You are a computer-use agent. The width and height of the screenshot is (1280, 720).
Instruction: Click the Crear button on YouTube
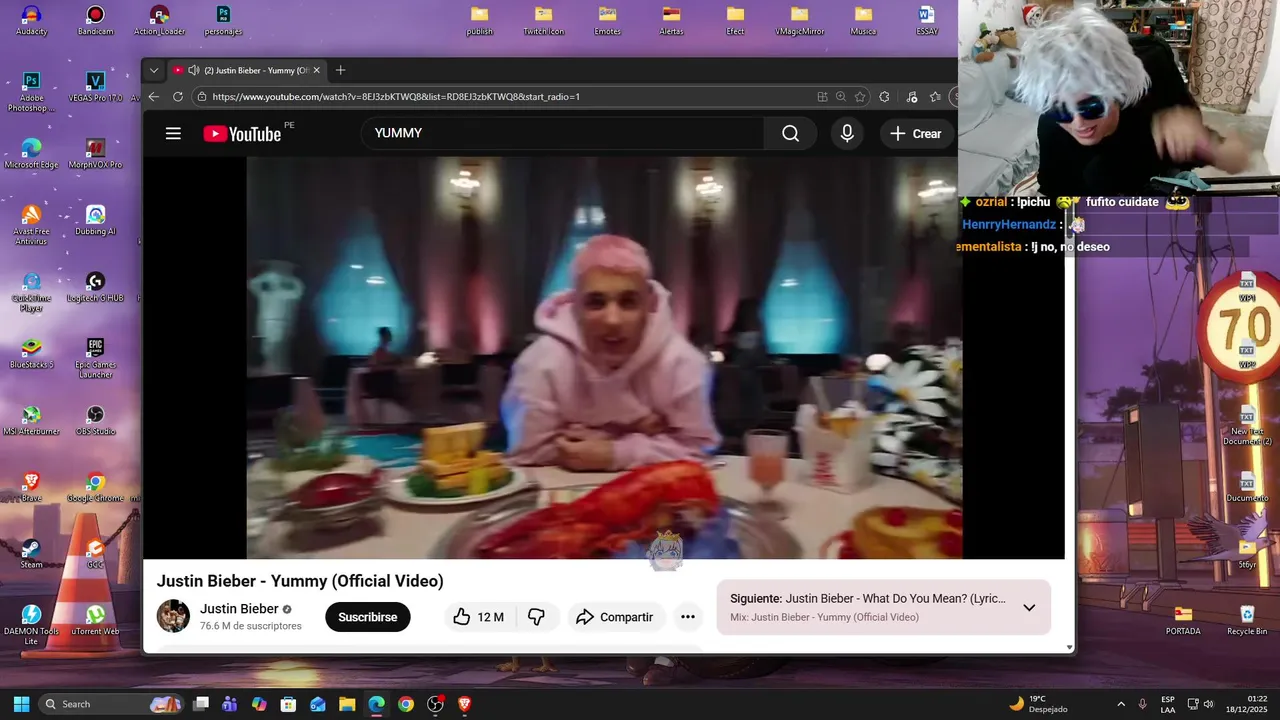coord(916,133)
